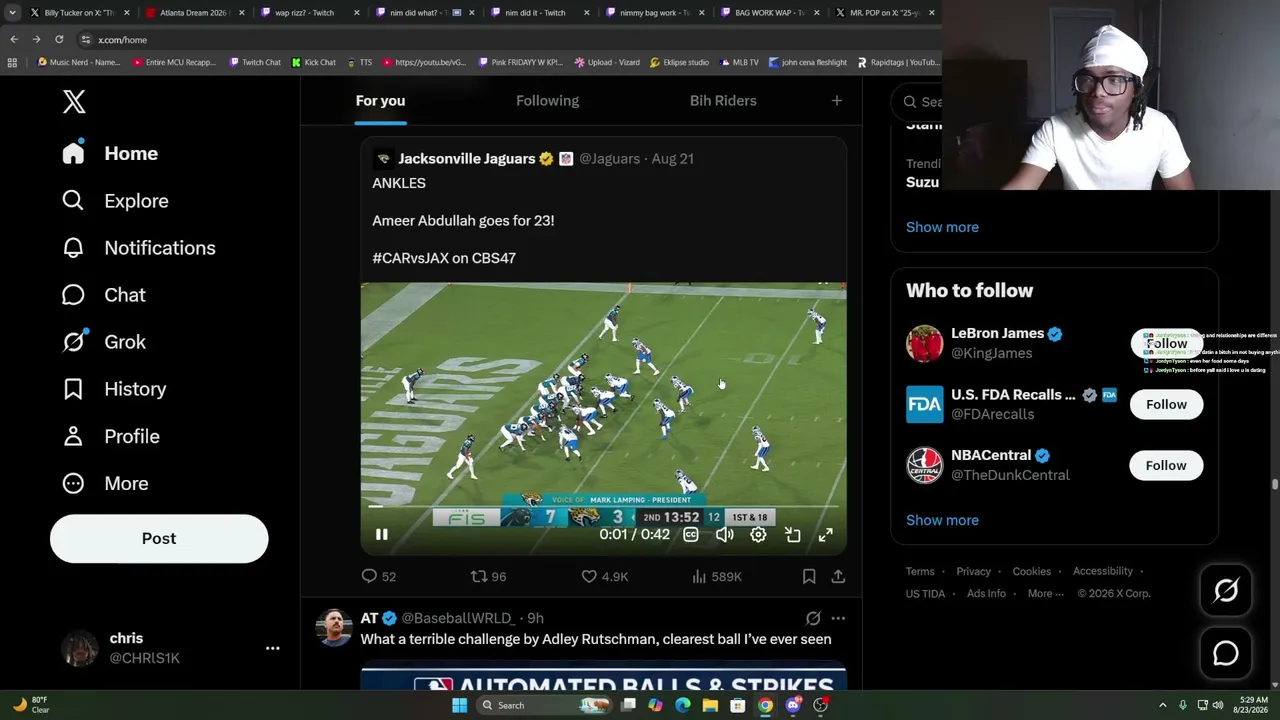Open the floating messages button
Viewport: 1280px width, 720px height.
pos(1226,653)
